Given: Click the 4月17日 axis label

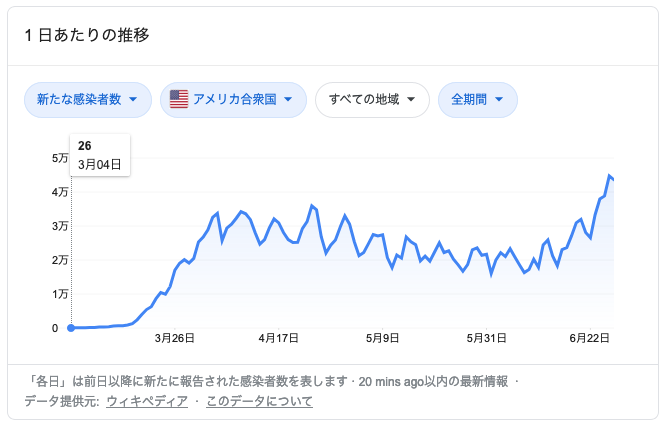Looking at the screenshot, I should 279,338.
